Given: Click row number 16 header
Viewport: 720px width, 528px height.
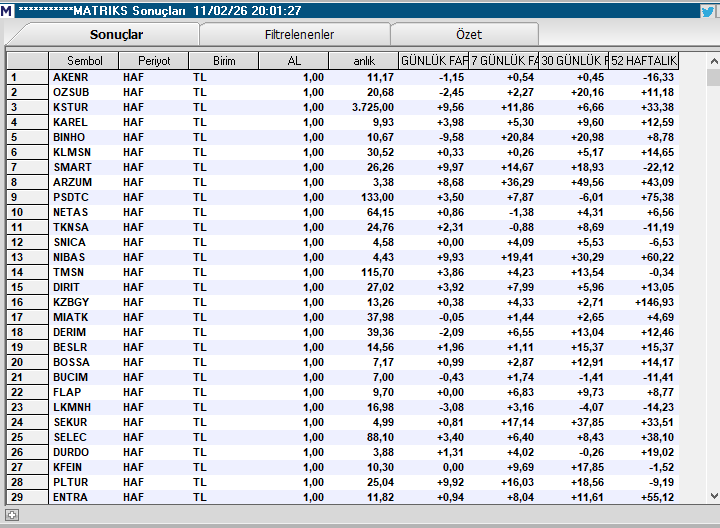Looking at the screenshot, I should click(x=27, y=302).
